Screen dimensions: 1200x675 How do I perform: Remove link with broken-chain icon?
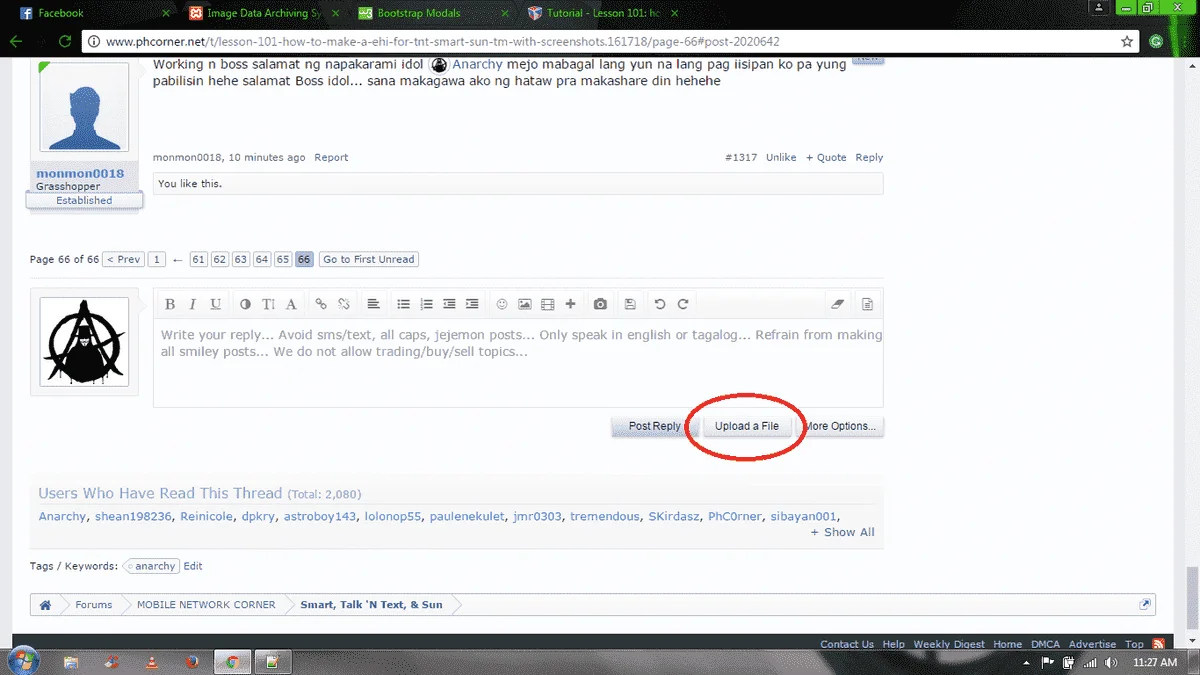[343, 304]
